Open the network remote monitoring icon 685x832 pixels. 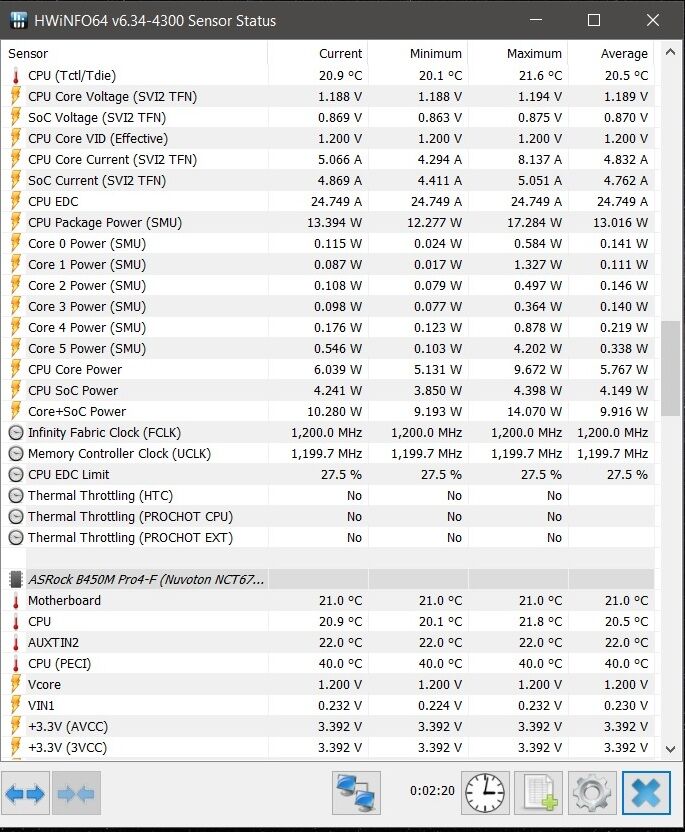[356, 793]
